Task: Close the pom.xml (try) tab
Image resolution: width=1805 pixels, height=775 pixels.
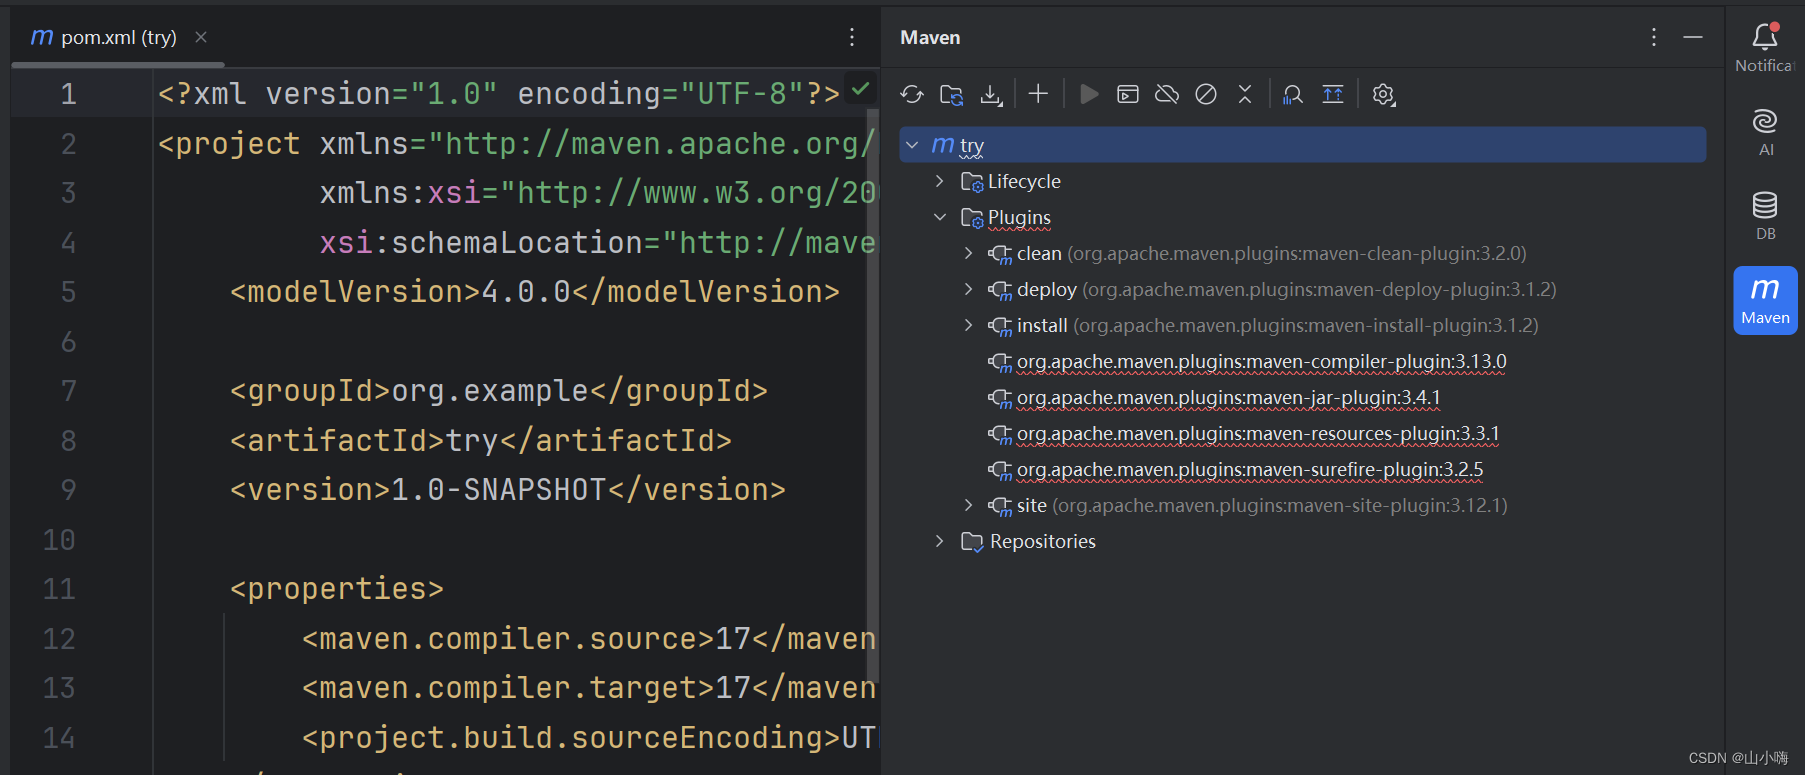Action: [201, 37]
